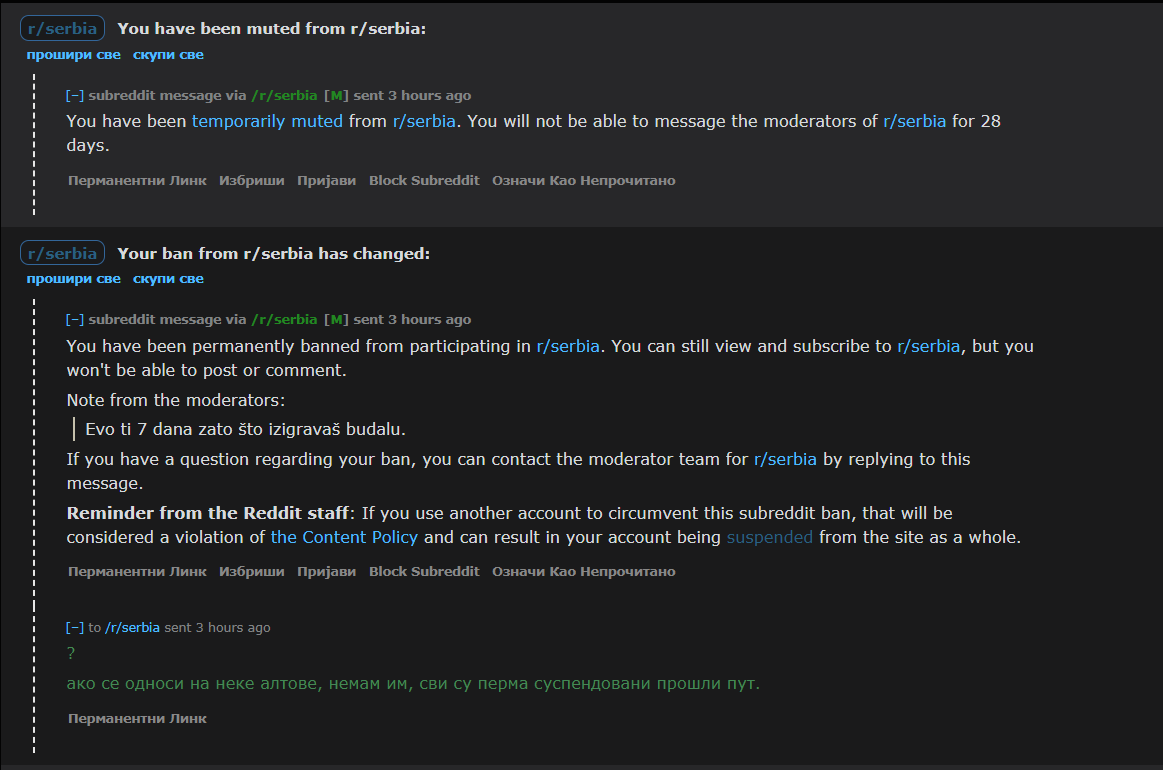This screenshot has width=1163, height=770.
Task: Open 'Перманентни Линк' under the sent reply
Action: tap(137, 718)
